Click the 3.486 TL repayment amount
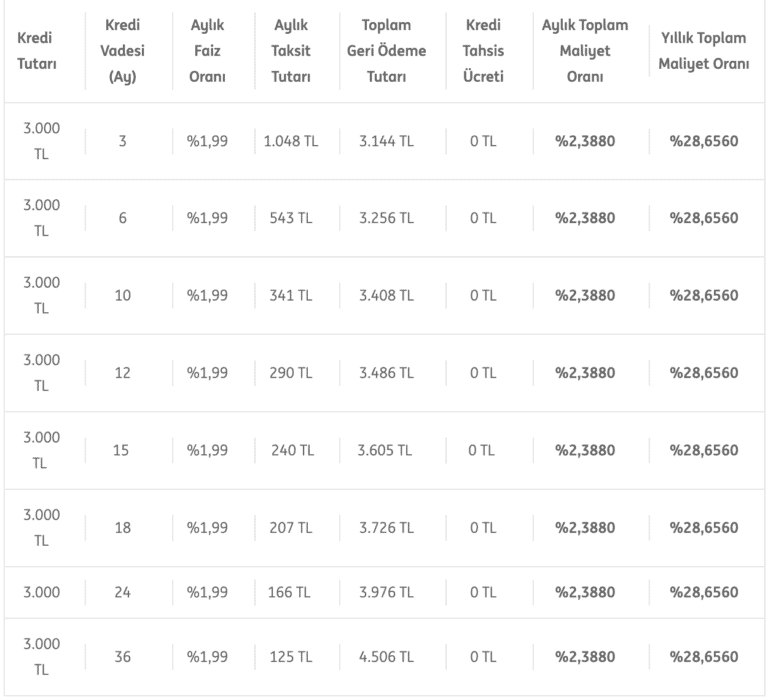768x697 pixels. tap(385, 373)
